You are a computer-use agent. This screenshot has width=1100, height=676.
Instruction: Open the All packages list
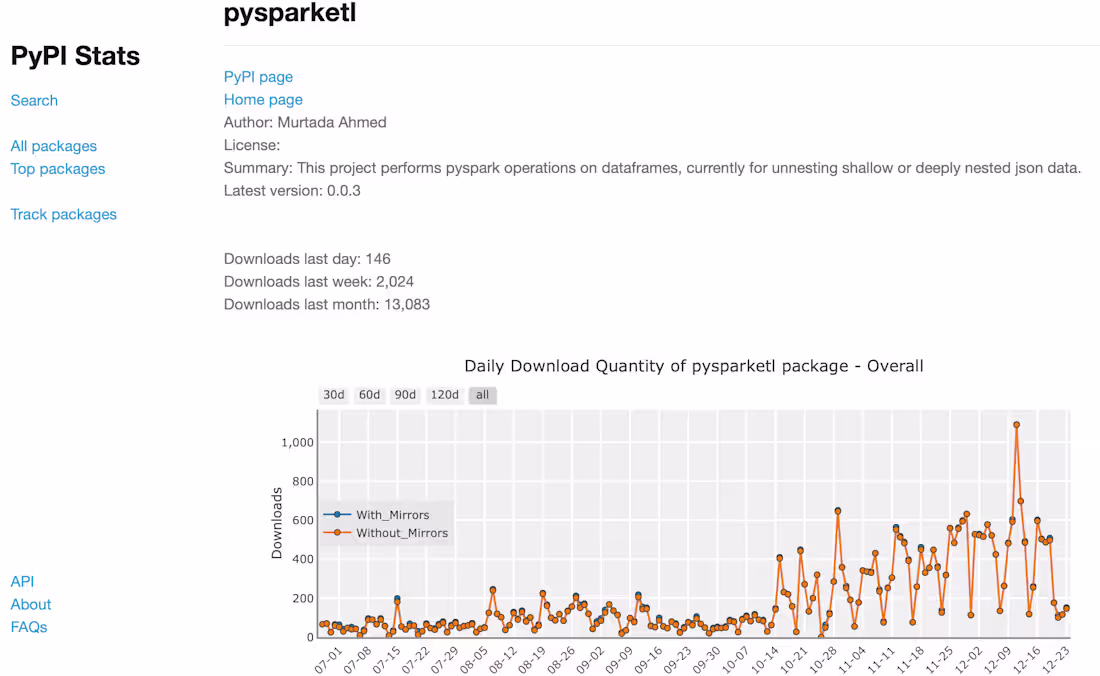coord(53,146)
